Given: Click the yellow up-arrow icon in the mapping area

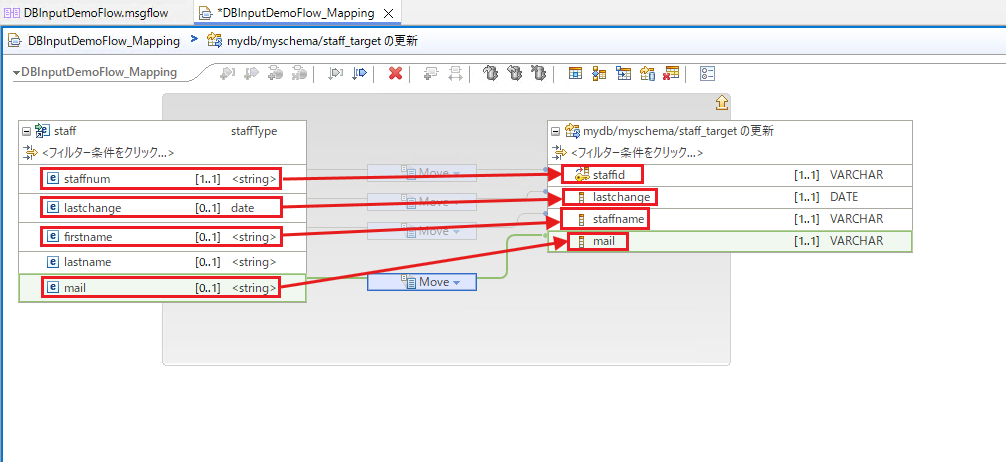Looking at the screenshot, I should point(722,101).
